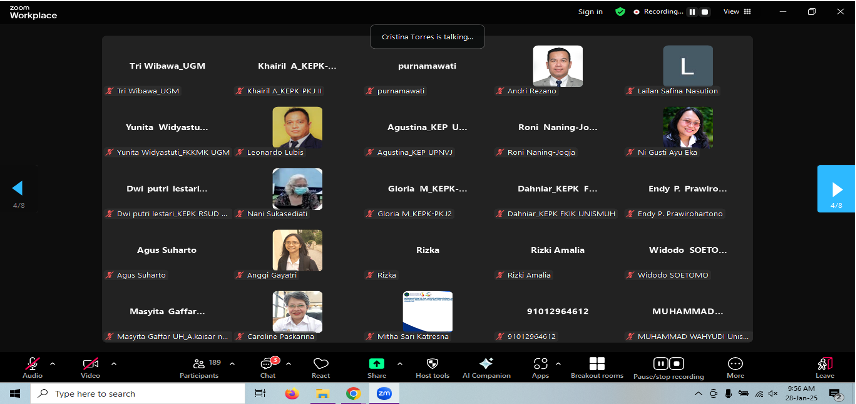Open the Chat panel

(267, 366)
